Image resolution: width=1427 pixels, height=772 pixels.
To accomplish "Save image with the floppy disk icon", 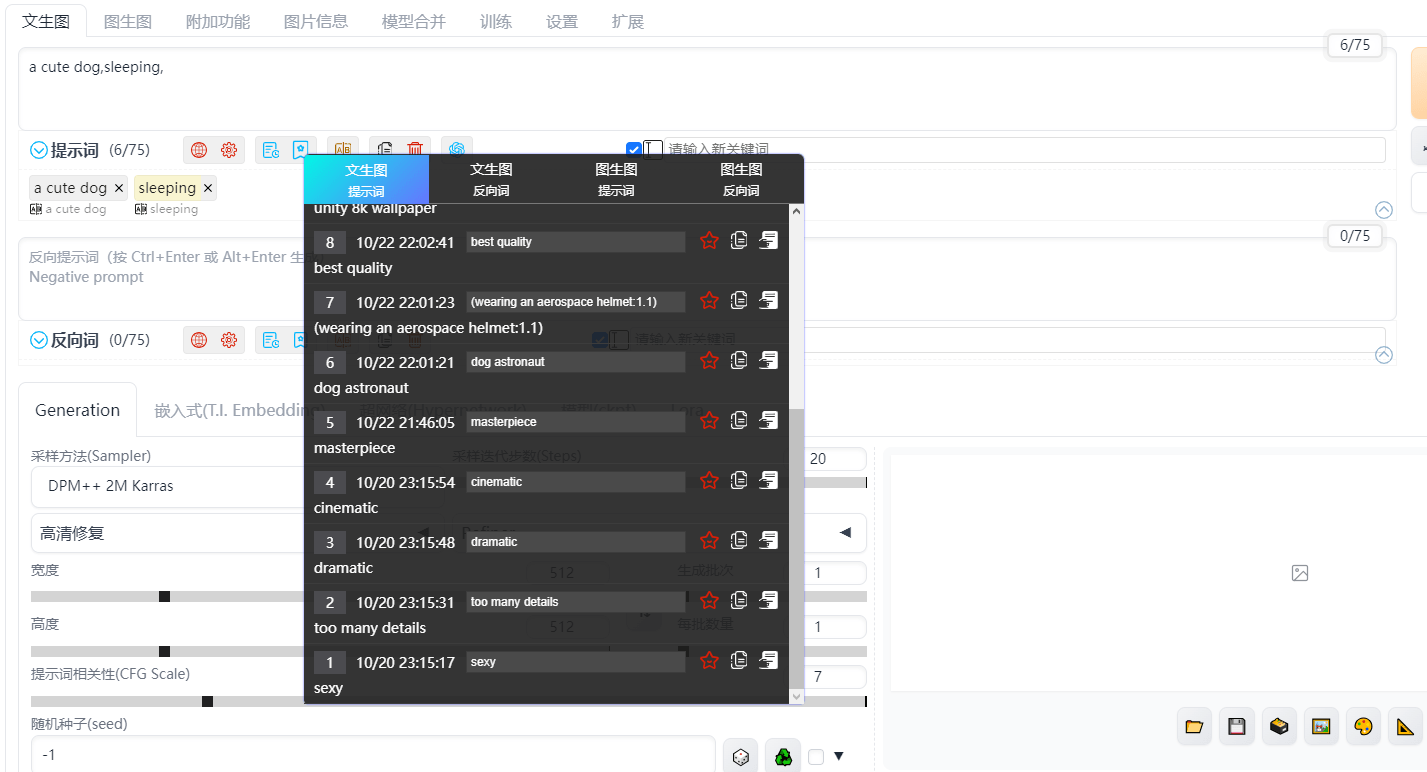I will pyautogui.click(x=1236, y=727).
